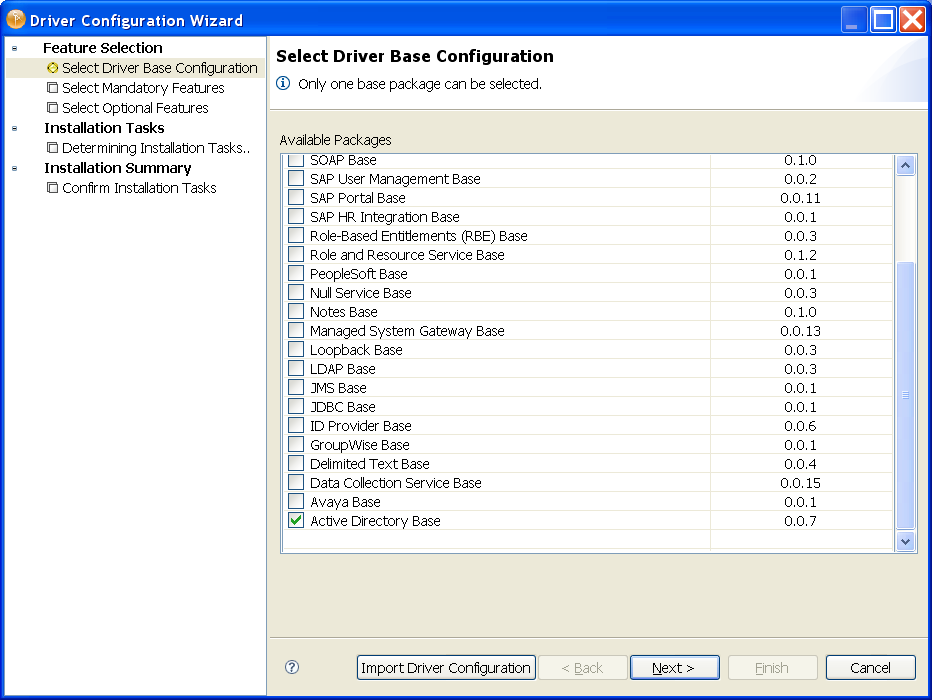Click the package list scrollbar thumb
Viewport: 932px width, 700px height.
pos(905,395)
